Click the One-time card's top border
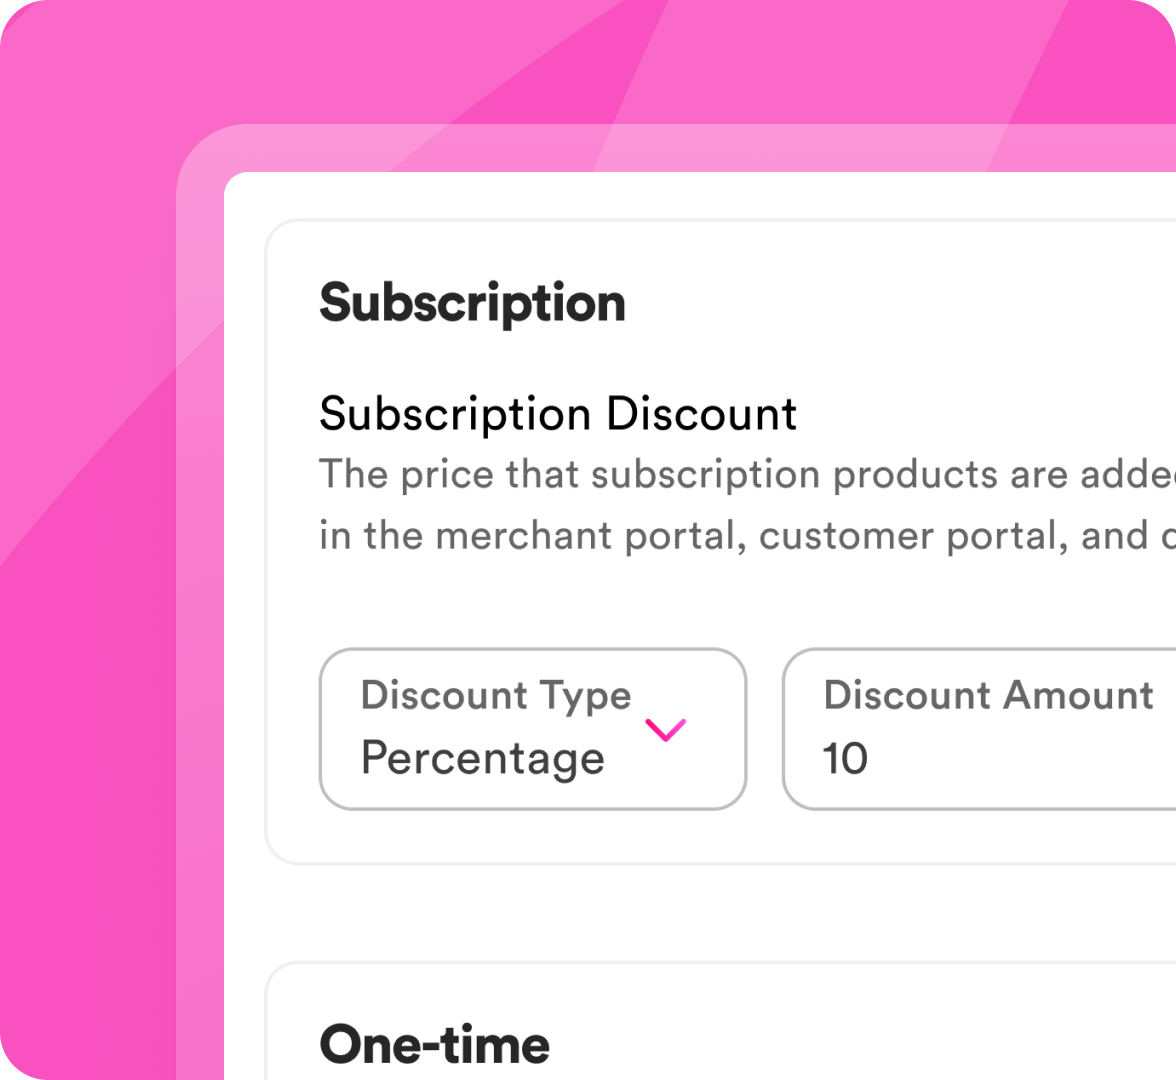The width and height of the screenshot is (1176, 1080). pyautogui.click(x=700, y=963)
